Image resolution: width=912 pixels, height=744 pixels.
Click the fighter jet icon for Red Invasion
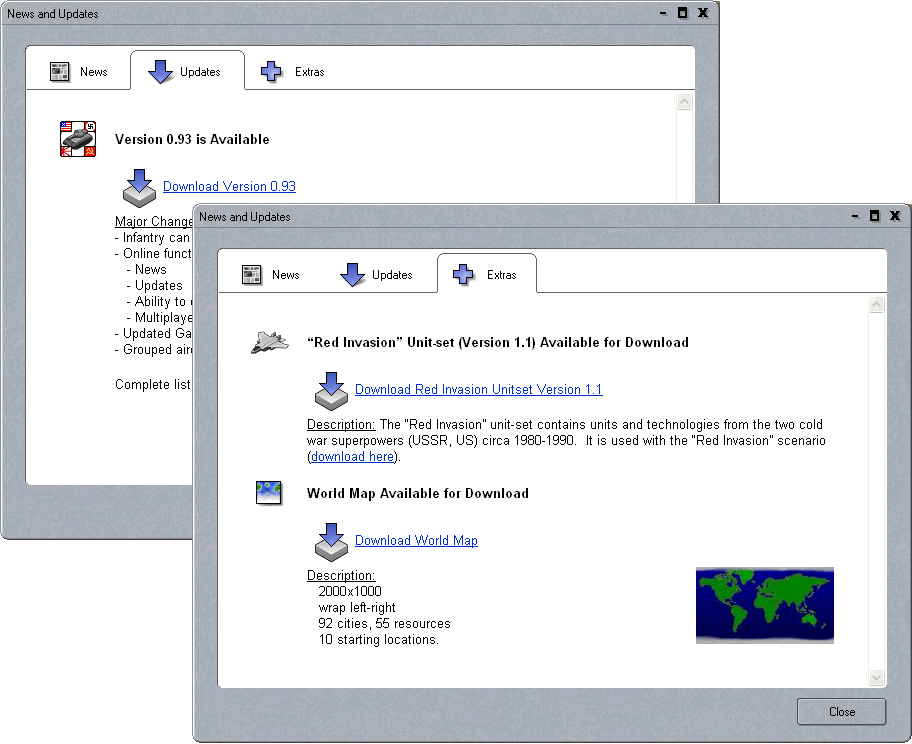click(269, 343)
